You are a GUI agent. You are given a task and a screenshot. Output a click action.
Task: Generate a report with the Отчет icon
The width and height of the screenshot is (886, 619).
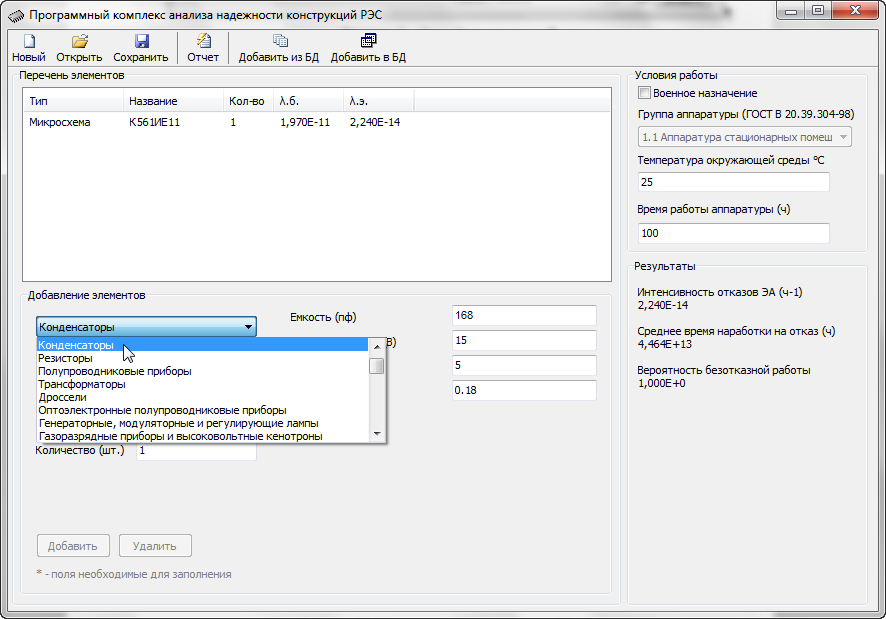(x=203, y=41)
